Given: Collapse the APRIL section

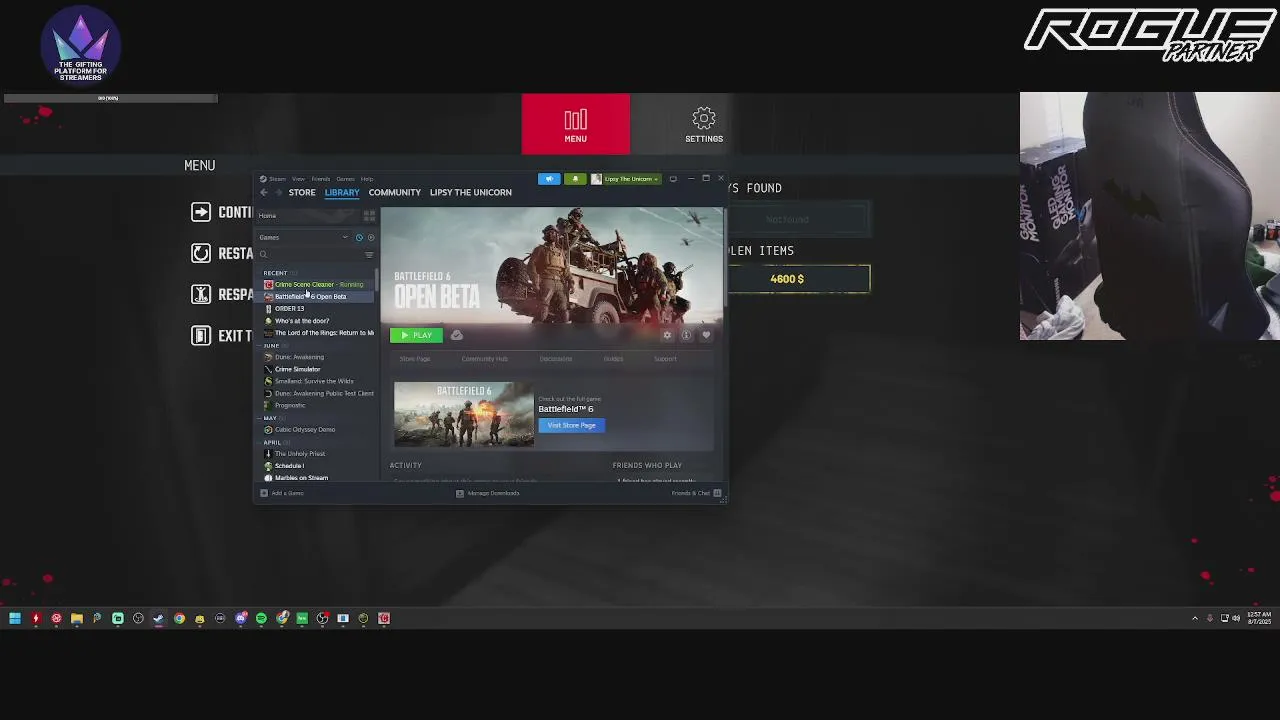Looking at the screenshot, I should (x=272, y=442).
